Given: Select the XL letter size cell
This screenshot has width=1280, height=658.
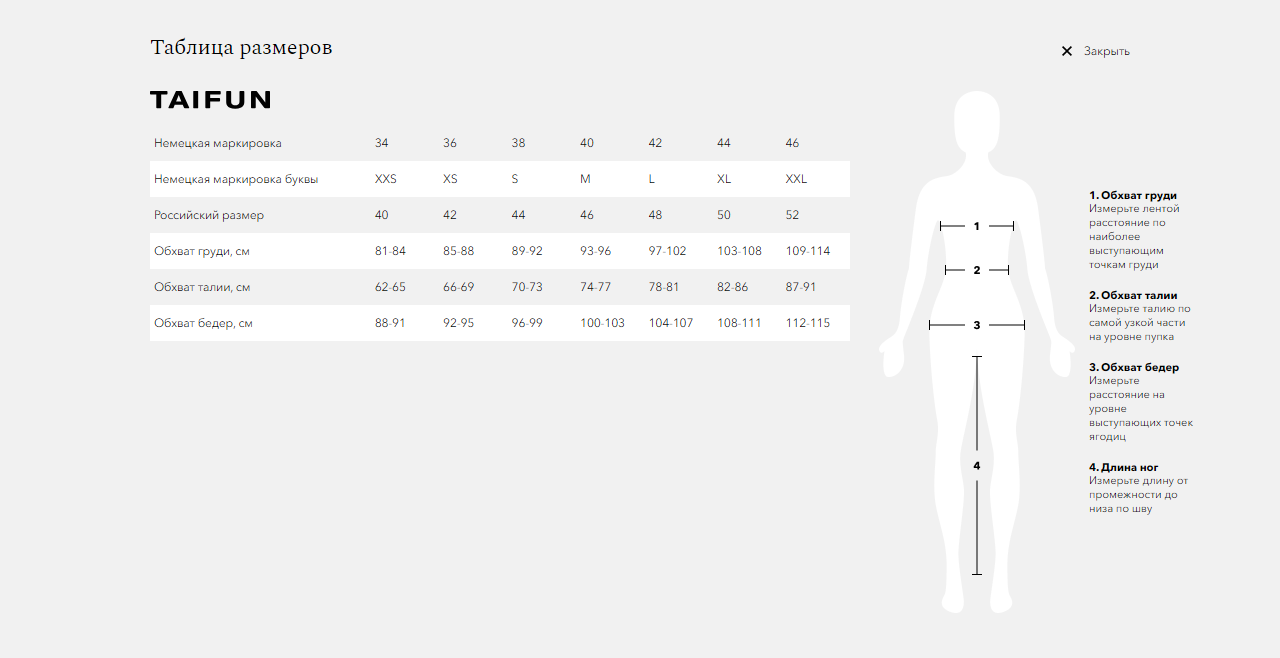Looking at the screenshot, I should click(724, 179).
